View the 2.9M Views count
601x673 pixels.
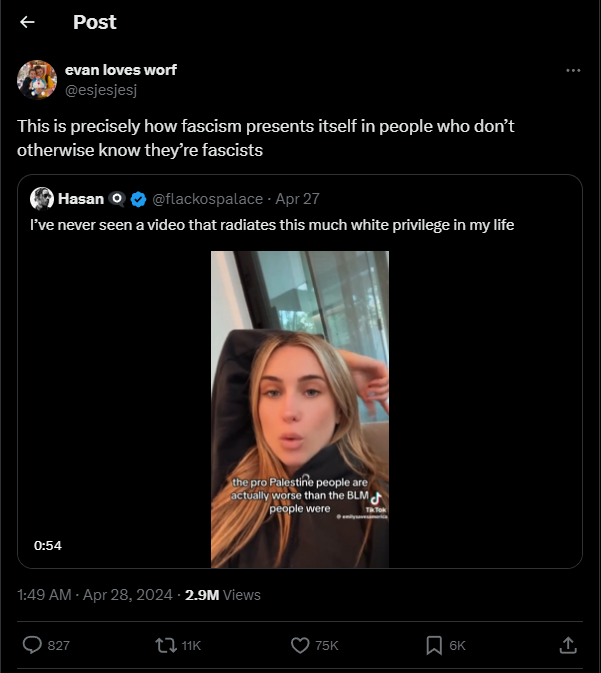click(x=222, y=594)
